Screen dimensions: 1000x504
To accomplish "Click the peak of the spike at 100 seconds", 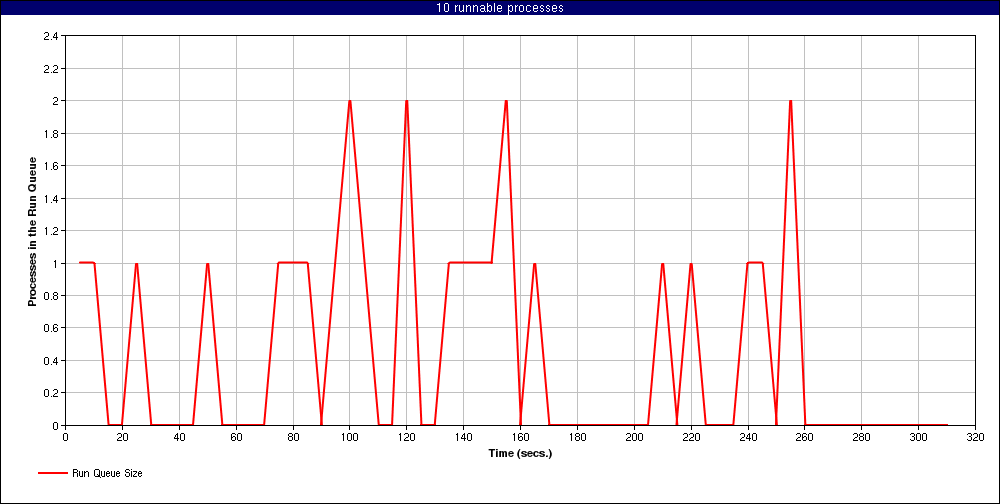I will pos(349,101).
